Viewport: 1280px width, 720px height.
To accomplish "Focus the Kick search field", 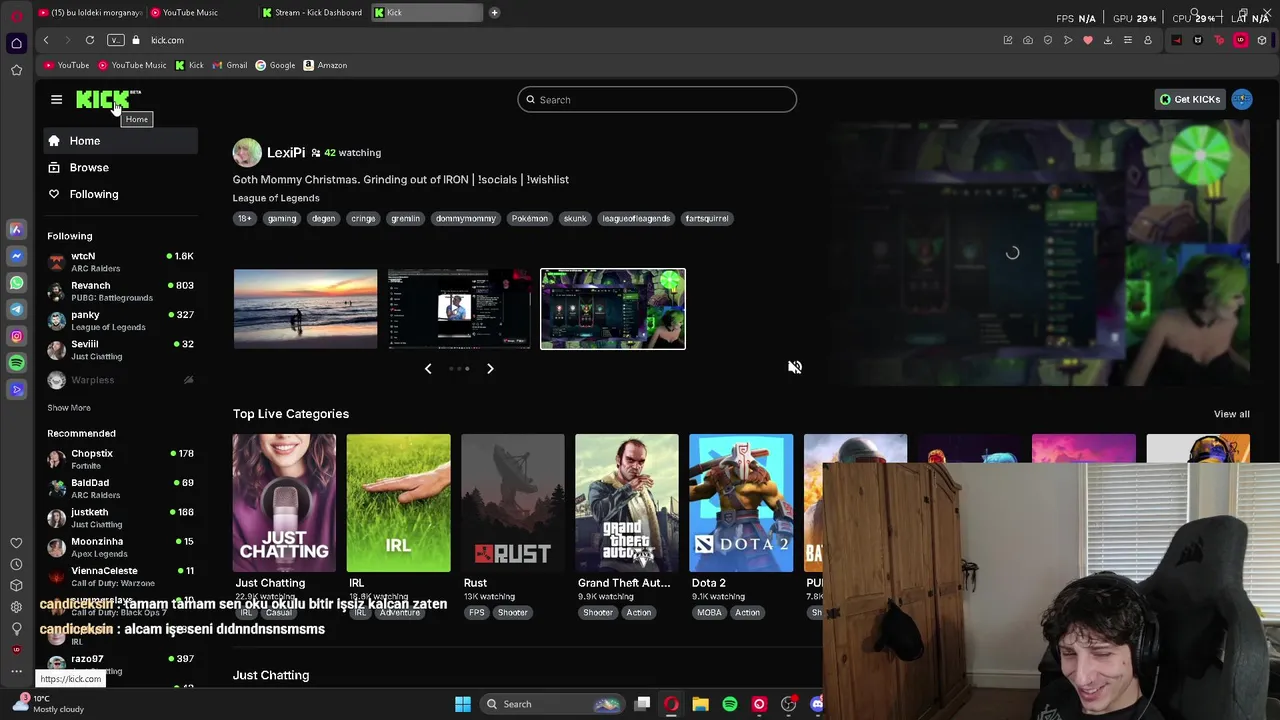I will click(657, 99).
